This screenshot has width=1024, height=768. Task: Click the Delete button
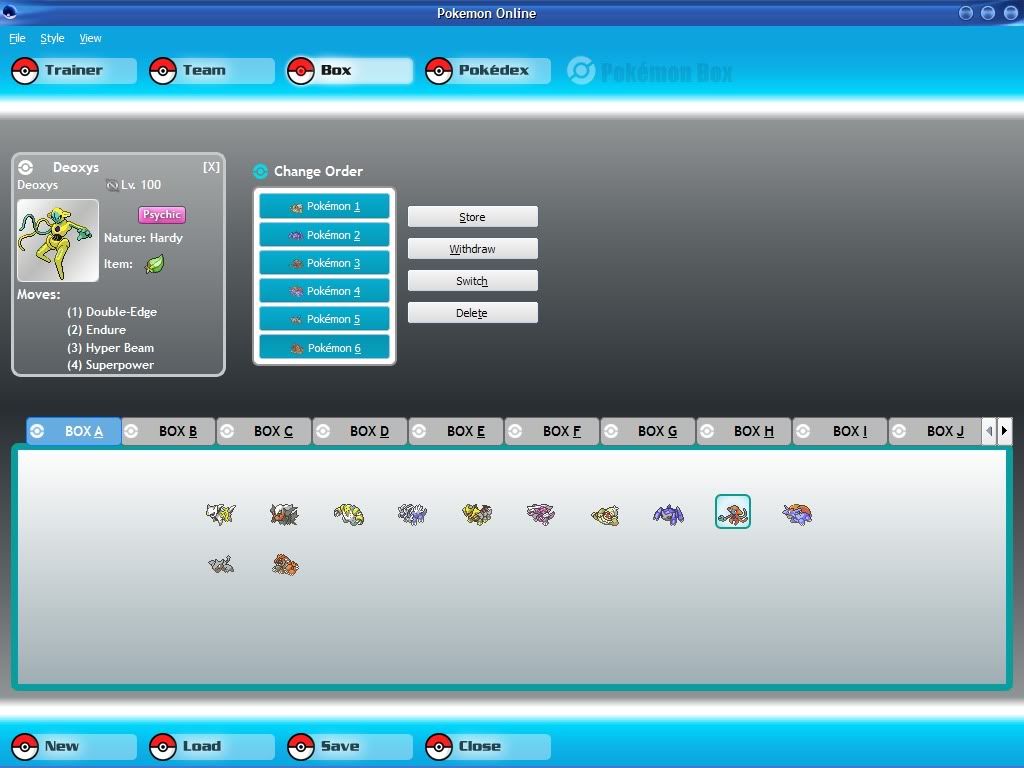473,313
